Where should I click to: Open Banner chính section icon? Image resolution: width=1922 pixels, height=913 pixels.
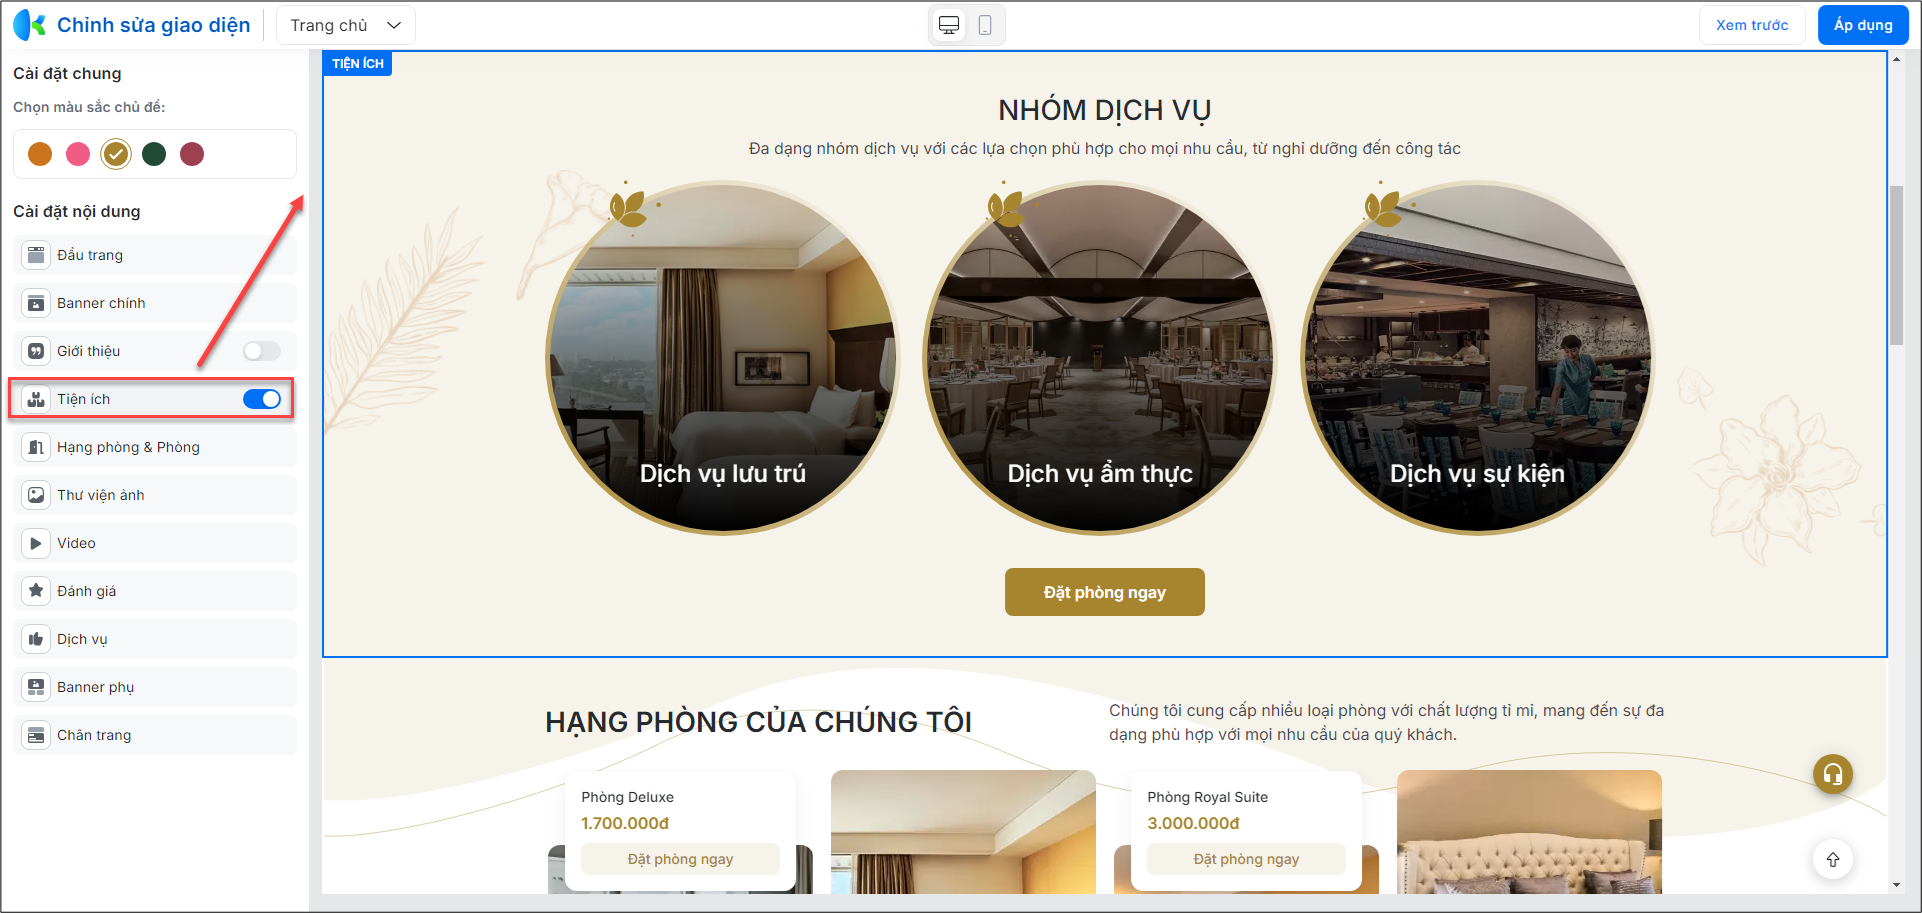tap(36, 303)
